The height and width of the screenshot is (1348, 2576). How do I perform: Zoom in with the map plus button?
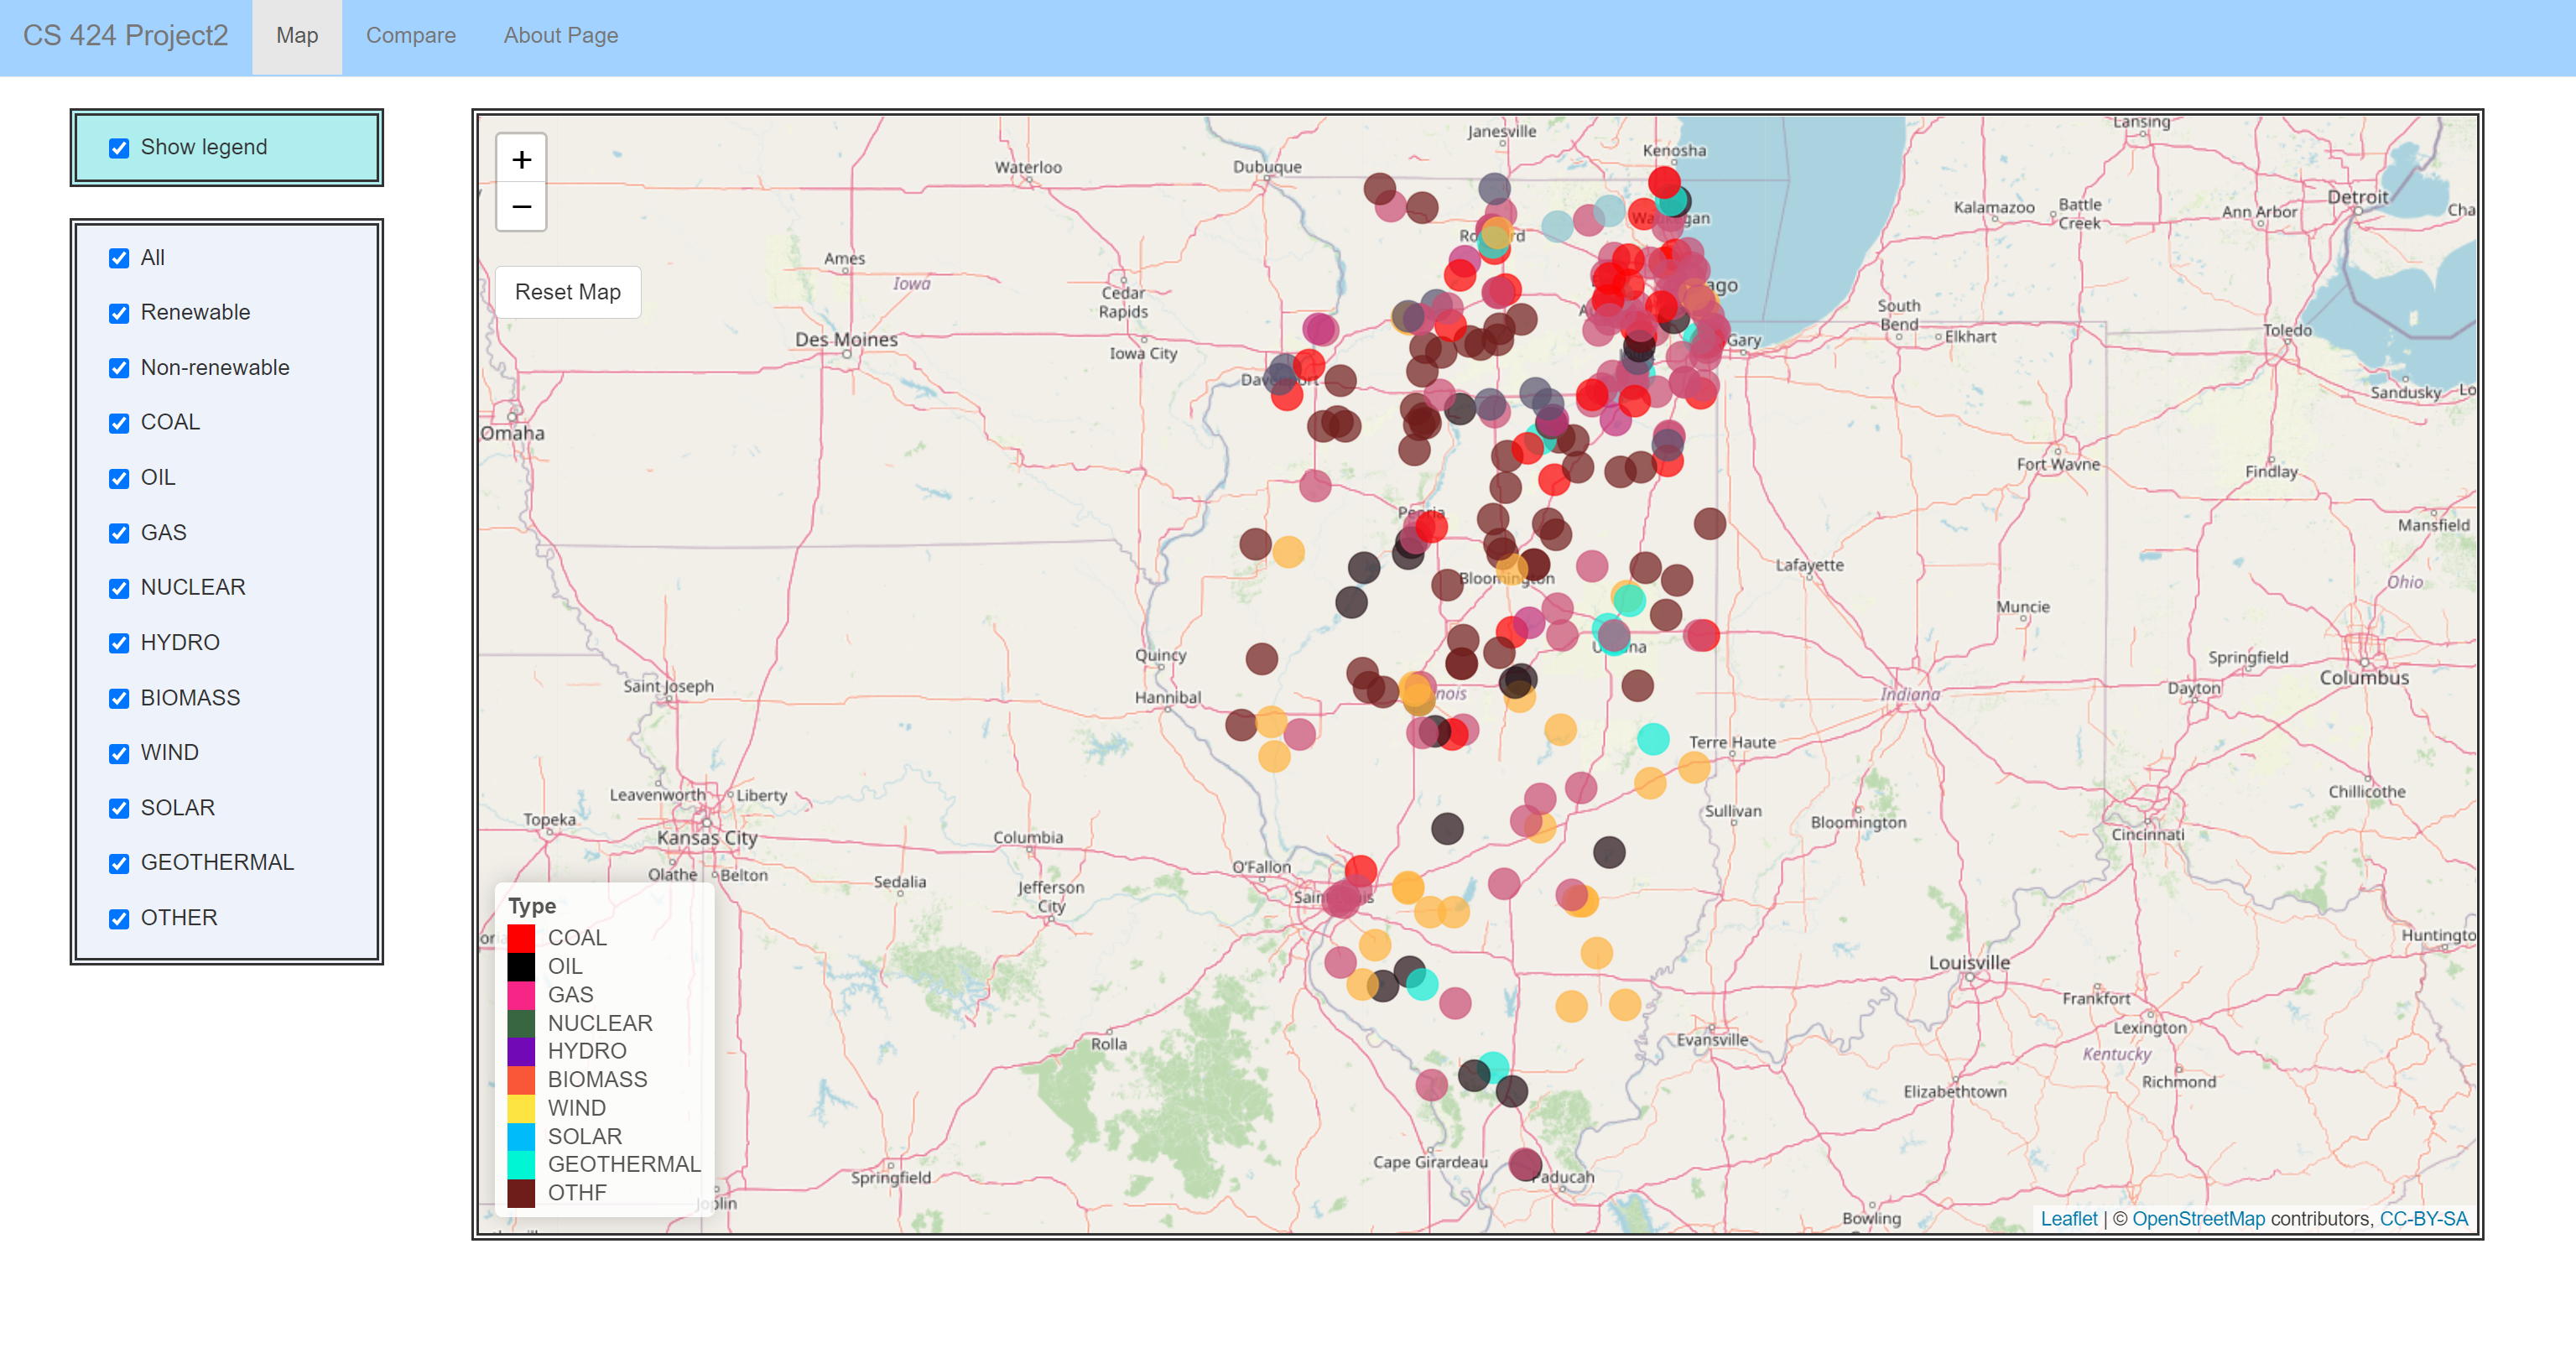click(x=521, y=160)
